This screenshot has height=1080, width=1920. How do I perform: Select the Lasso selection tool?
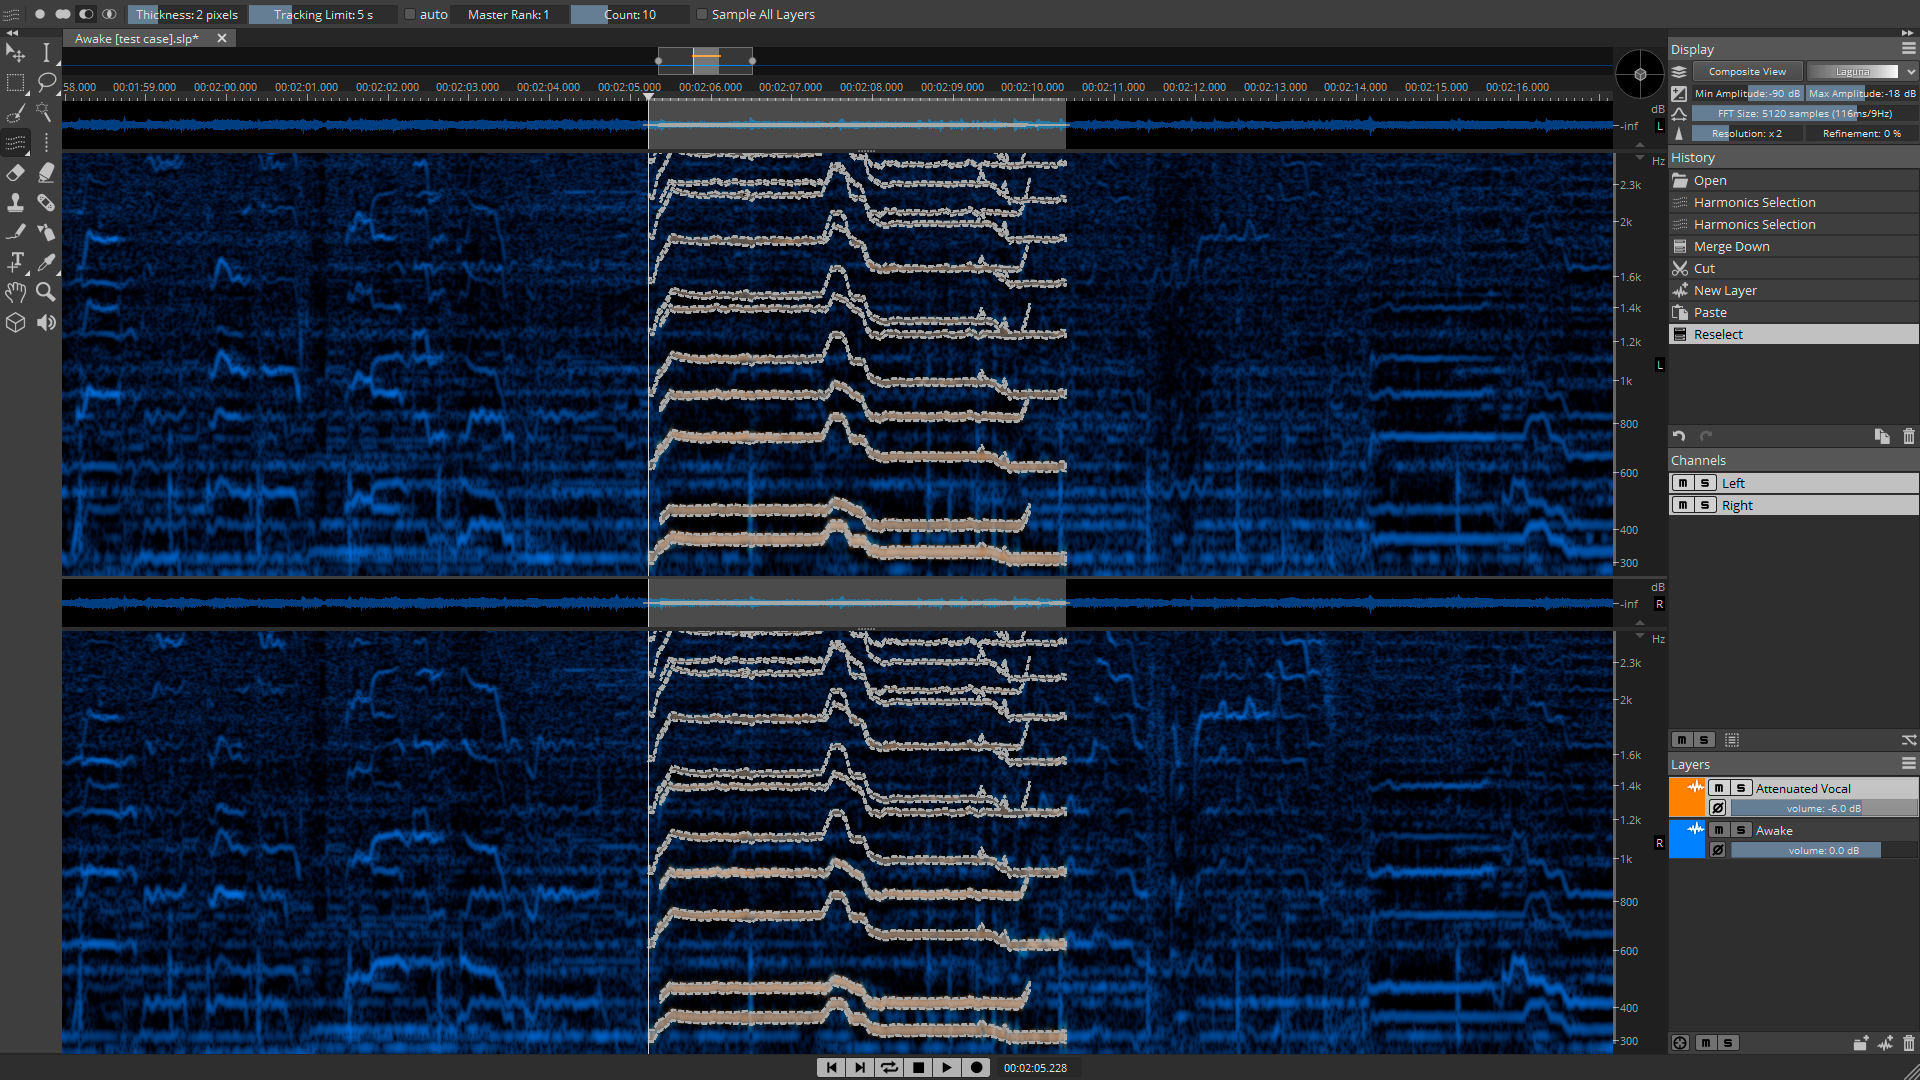(46, 82)
